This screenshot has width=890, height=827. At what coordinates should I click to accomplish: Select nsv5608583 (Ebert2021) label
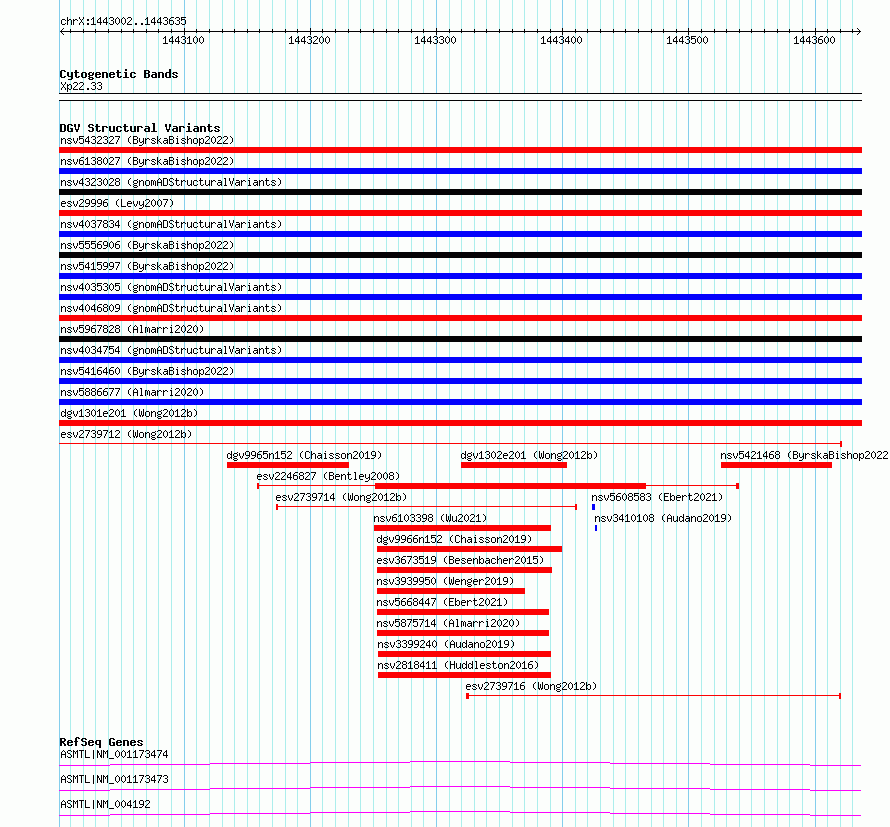(x=657, y=497)
